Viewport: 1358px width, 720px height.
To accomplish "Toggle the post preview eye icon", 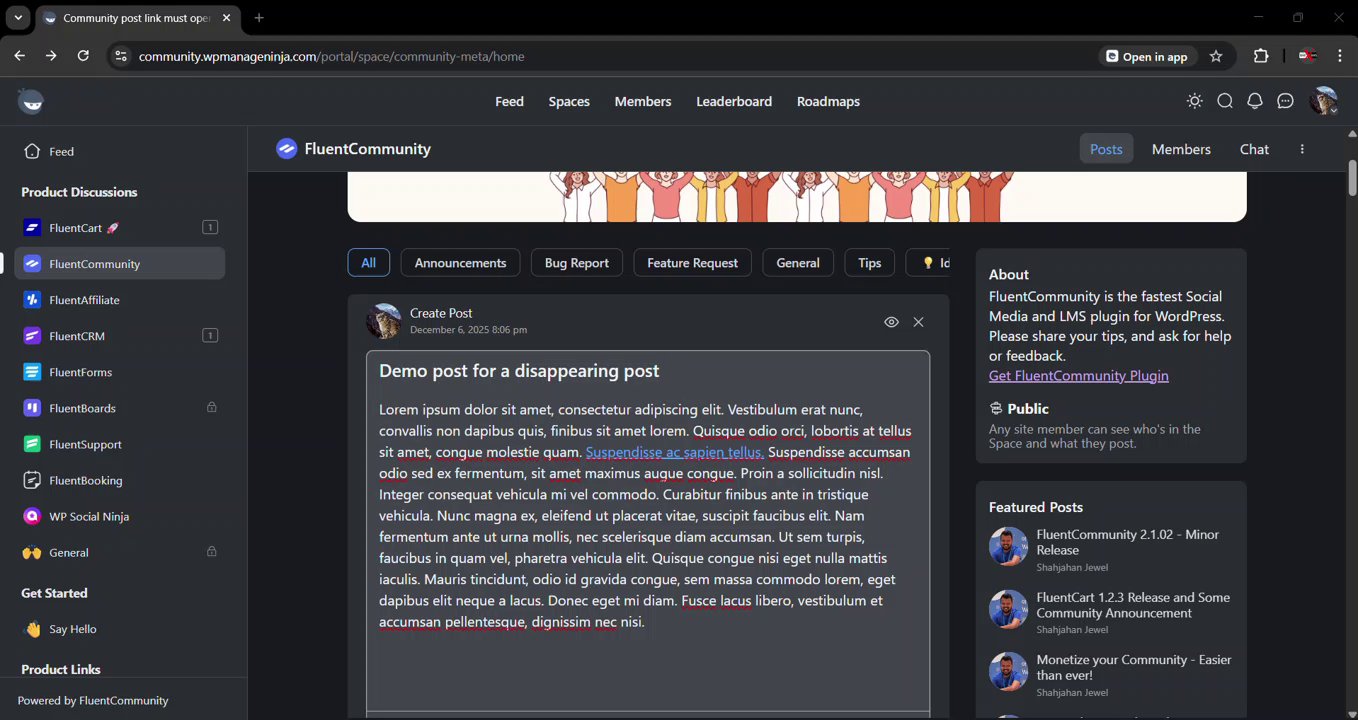I will click(x=891, y=322).
